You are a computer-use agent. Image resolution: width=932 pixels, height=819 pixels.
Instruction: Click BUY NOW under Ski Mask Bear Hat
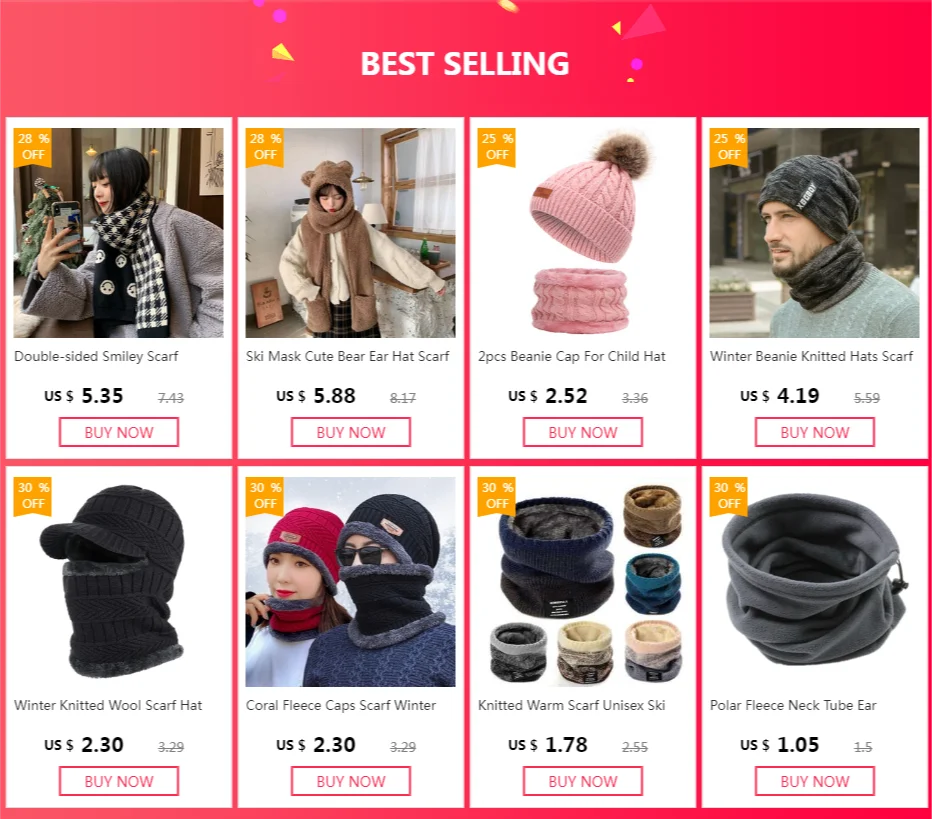pos(351,432)
